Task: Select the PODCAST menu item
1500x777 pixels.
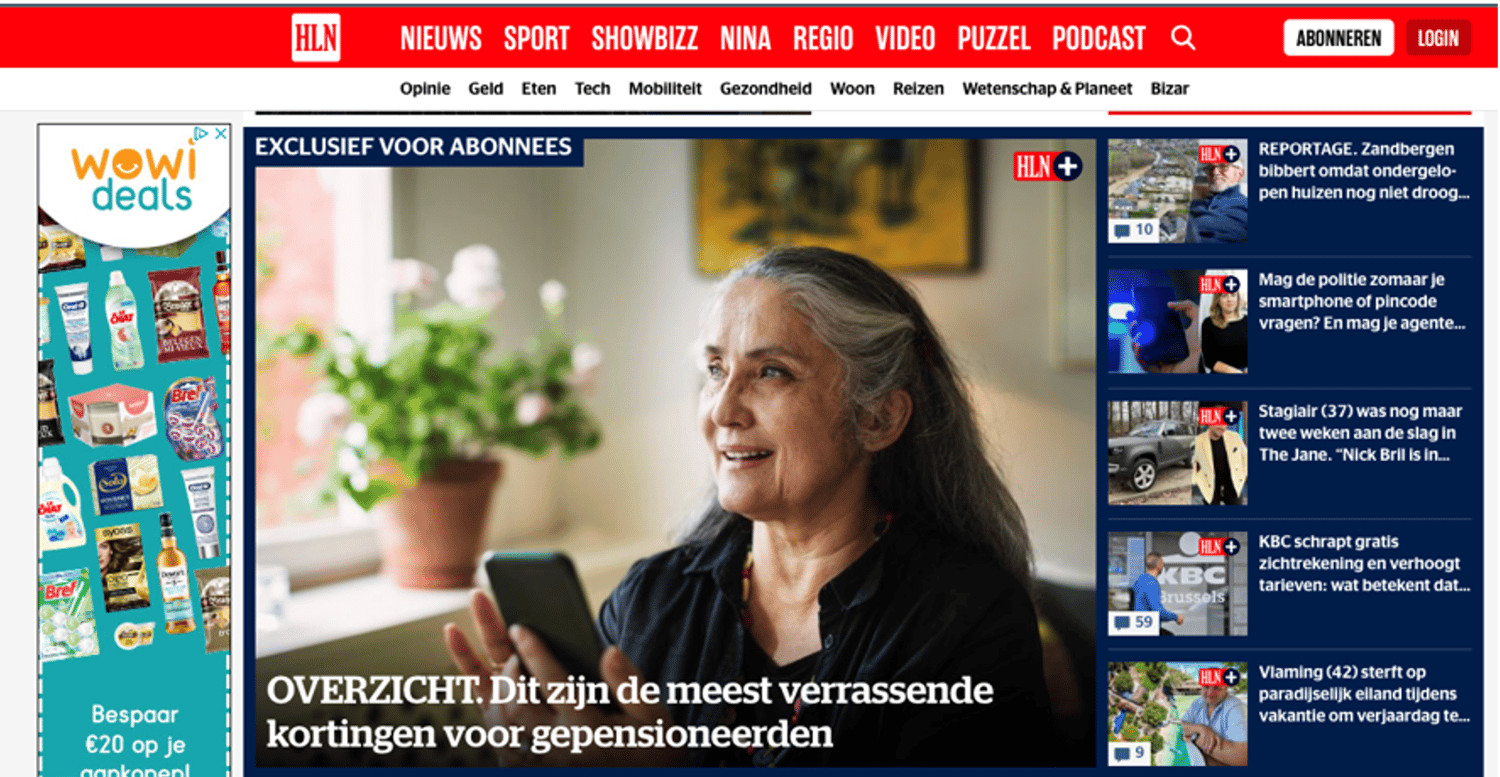Action: click(x=1098, y=39)
